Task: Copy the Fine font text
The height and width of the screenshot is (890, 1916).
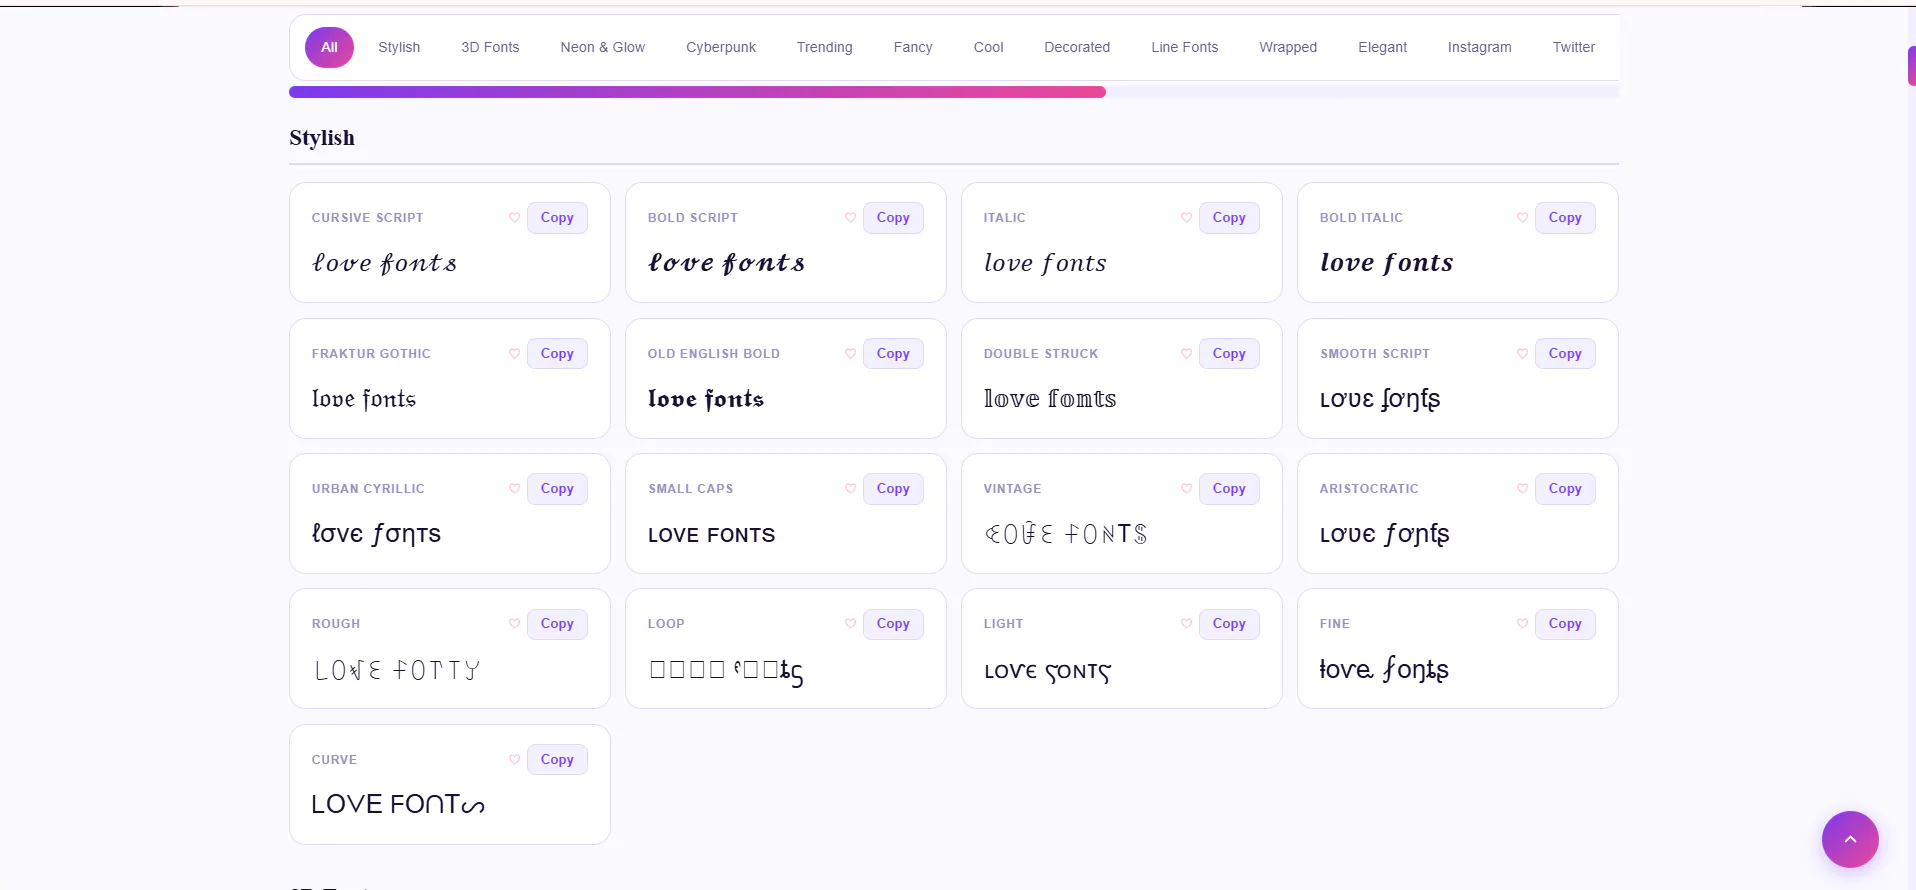Action: tap(1565, 624)
